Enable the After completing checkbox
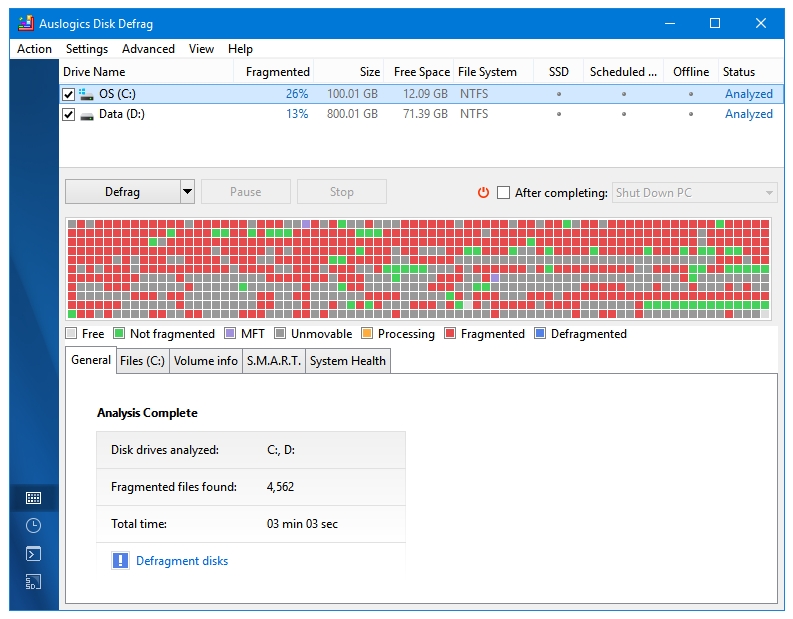The image size is (793, 619). pyautogui.click(x=503, y=193)
